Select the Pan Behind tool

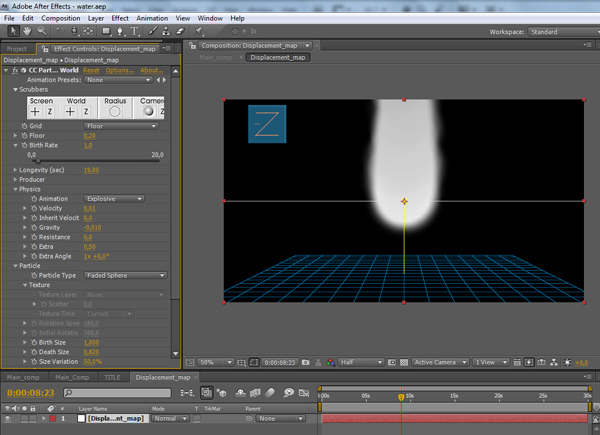pyautogui.click(x=88, y=31)
